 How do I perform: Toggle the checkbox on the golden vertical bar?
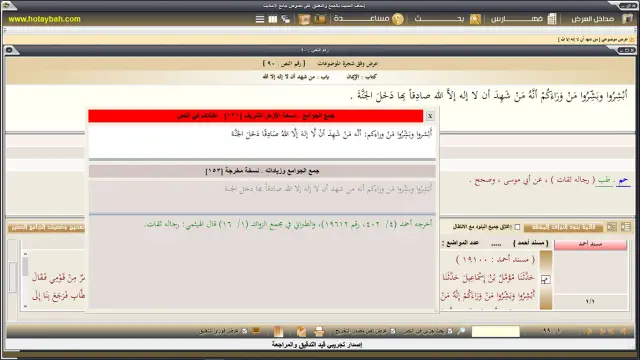(545, 280)
